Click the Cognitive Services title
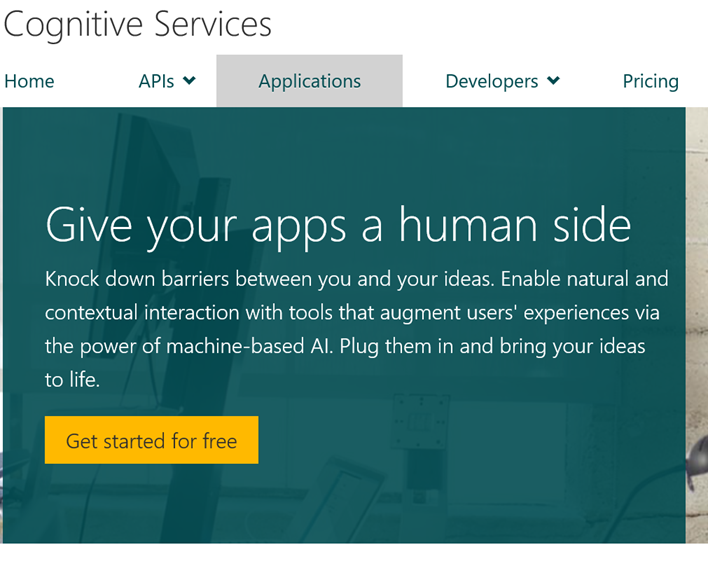Viewport: 708px width, 573px height. click(x=137, y=24)
